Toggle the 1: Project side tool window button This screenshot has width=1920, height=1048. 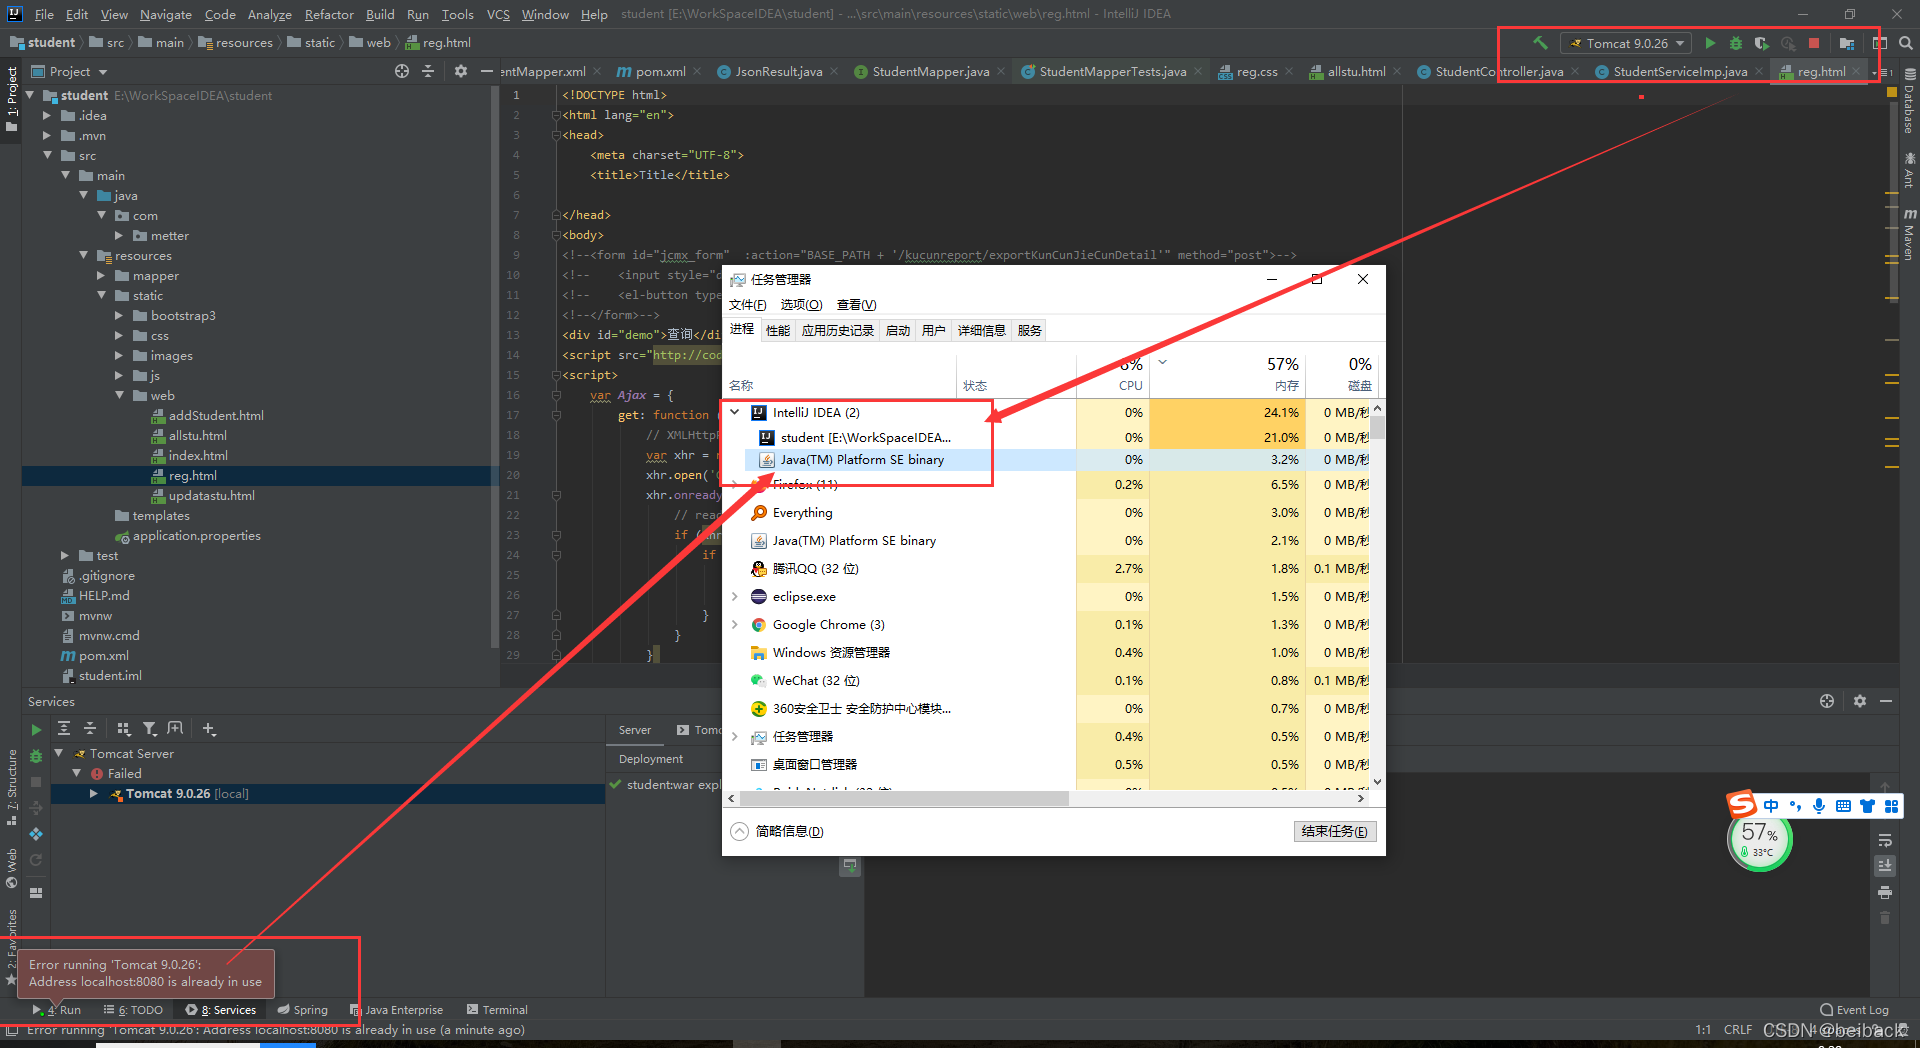(x=12, y=100)
